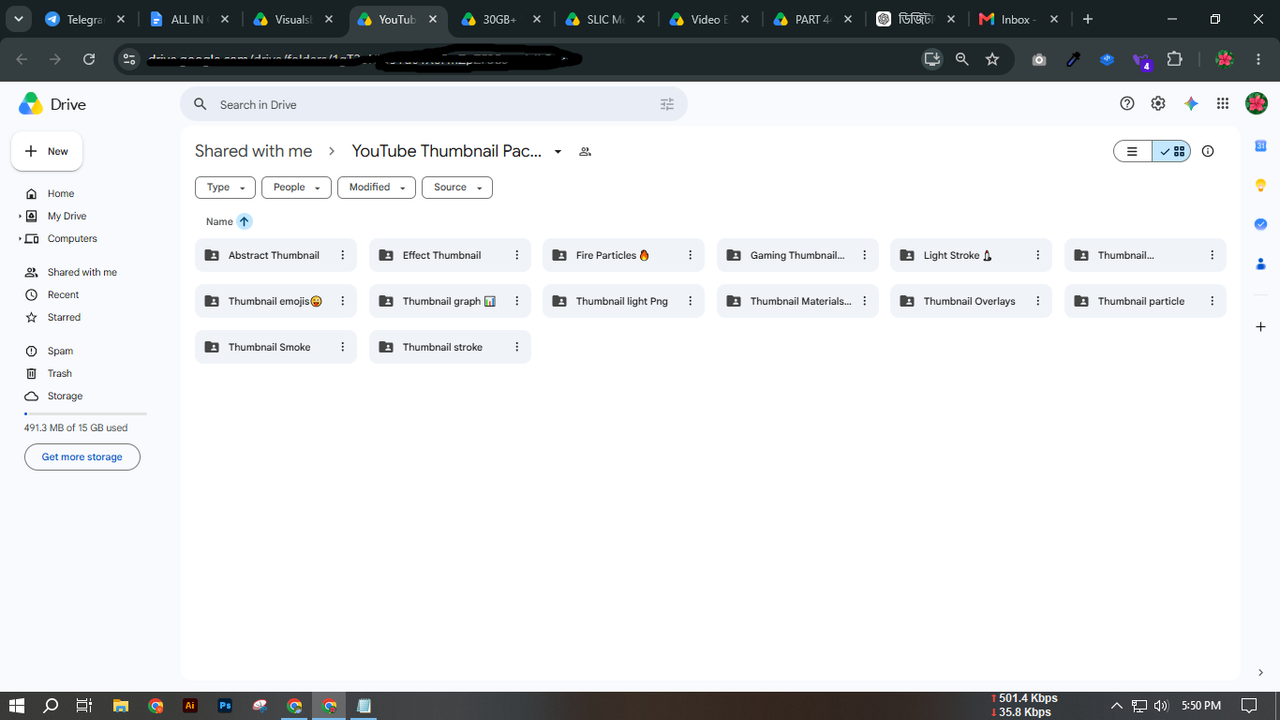Open more actions for Fire Particles folder
The image size is (1280, 720).
point(690,255)
